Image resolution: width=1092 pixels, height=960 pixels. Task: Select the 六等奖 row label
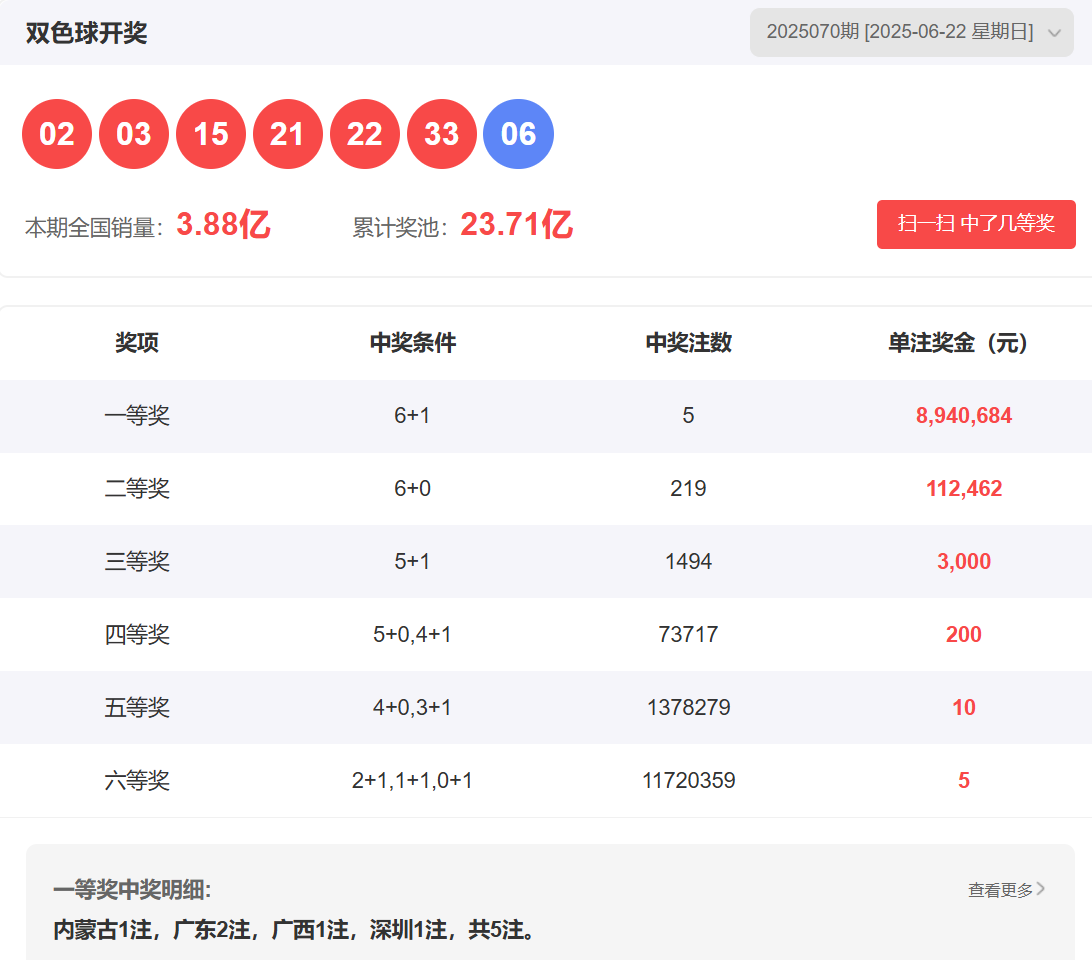click(x=137, y=781)
